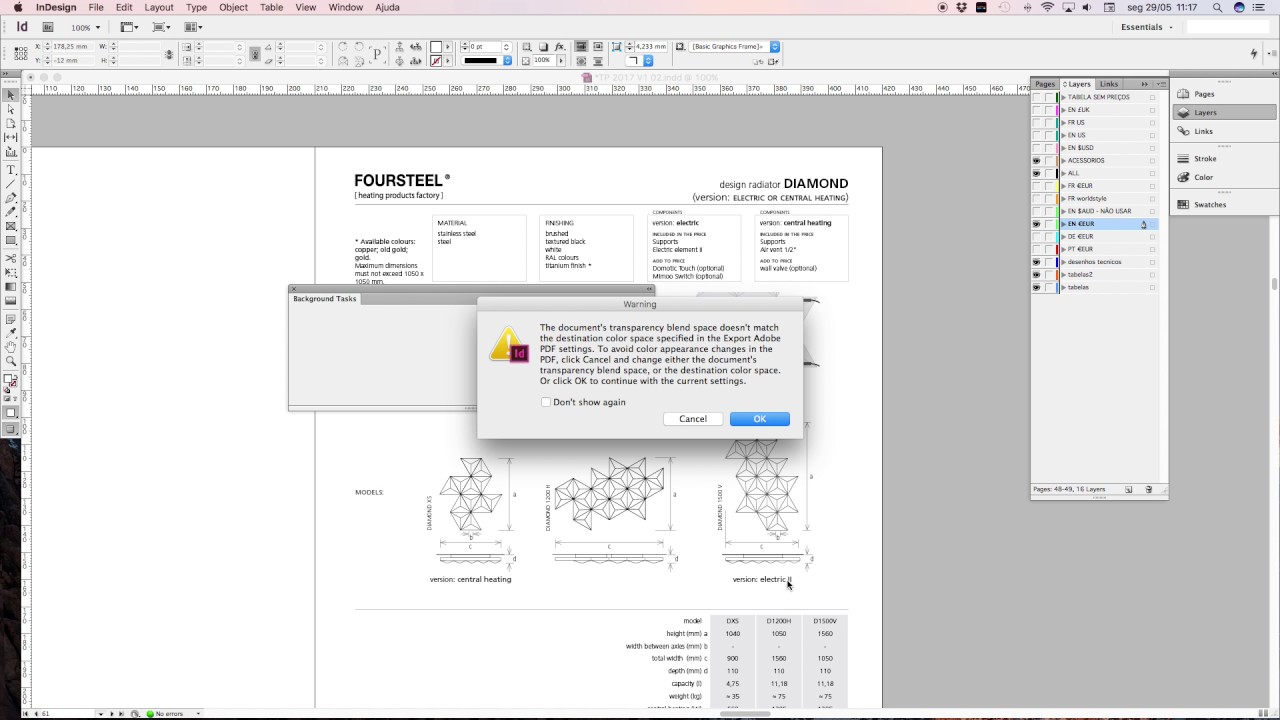
Task: Check the Don't show again checkbox
Action: 546,402
